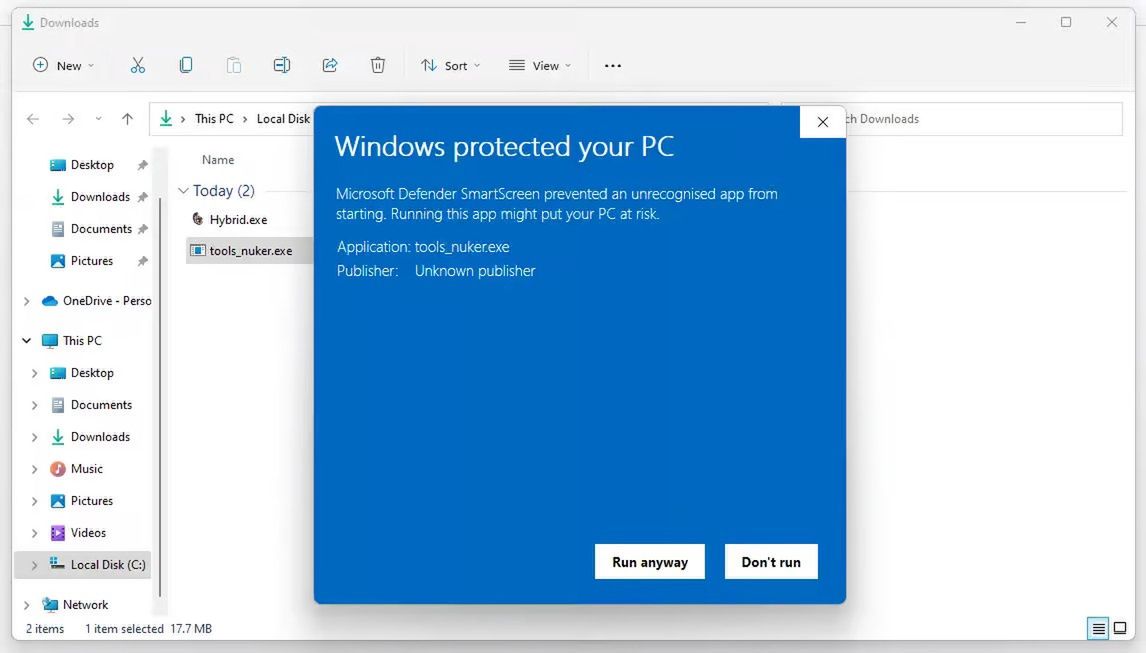The image size is (1146, 653).
Task: Delete the selected file with trash icon
Action: pyautogui.click(x=378, y=66)
